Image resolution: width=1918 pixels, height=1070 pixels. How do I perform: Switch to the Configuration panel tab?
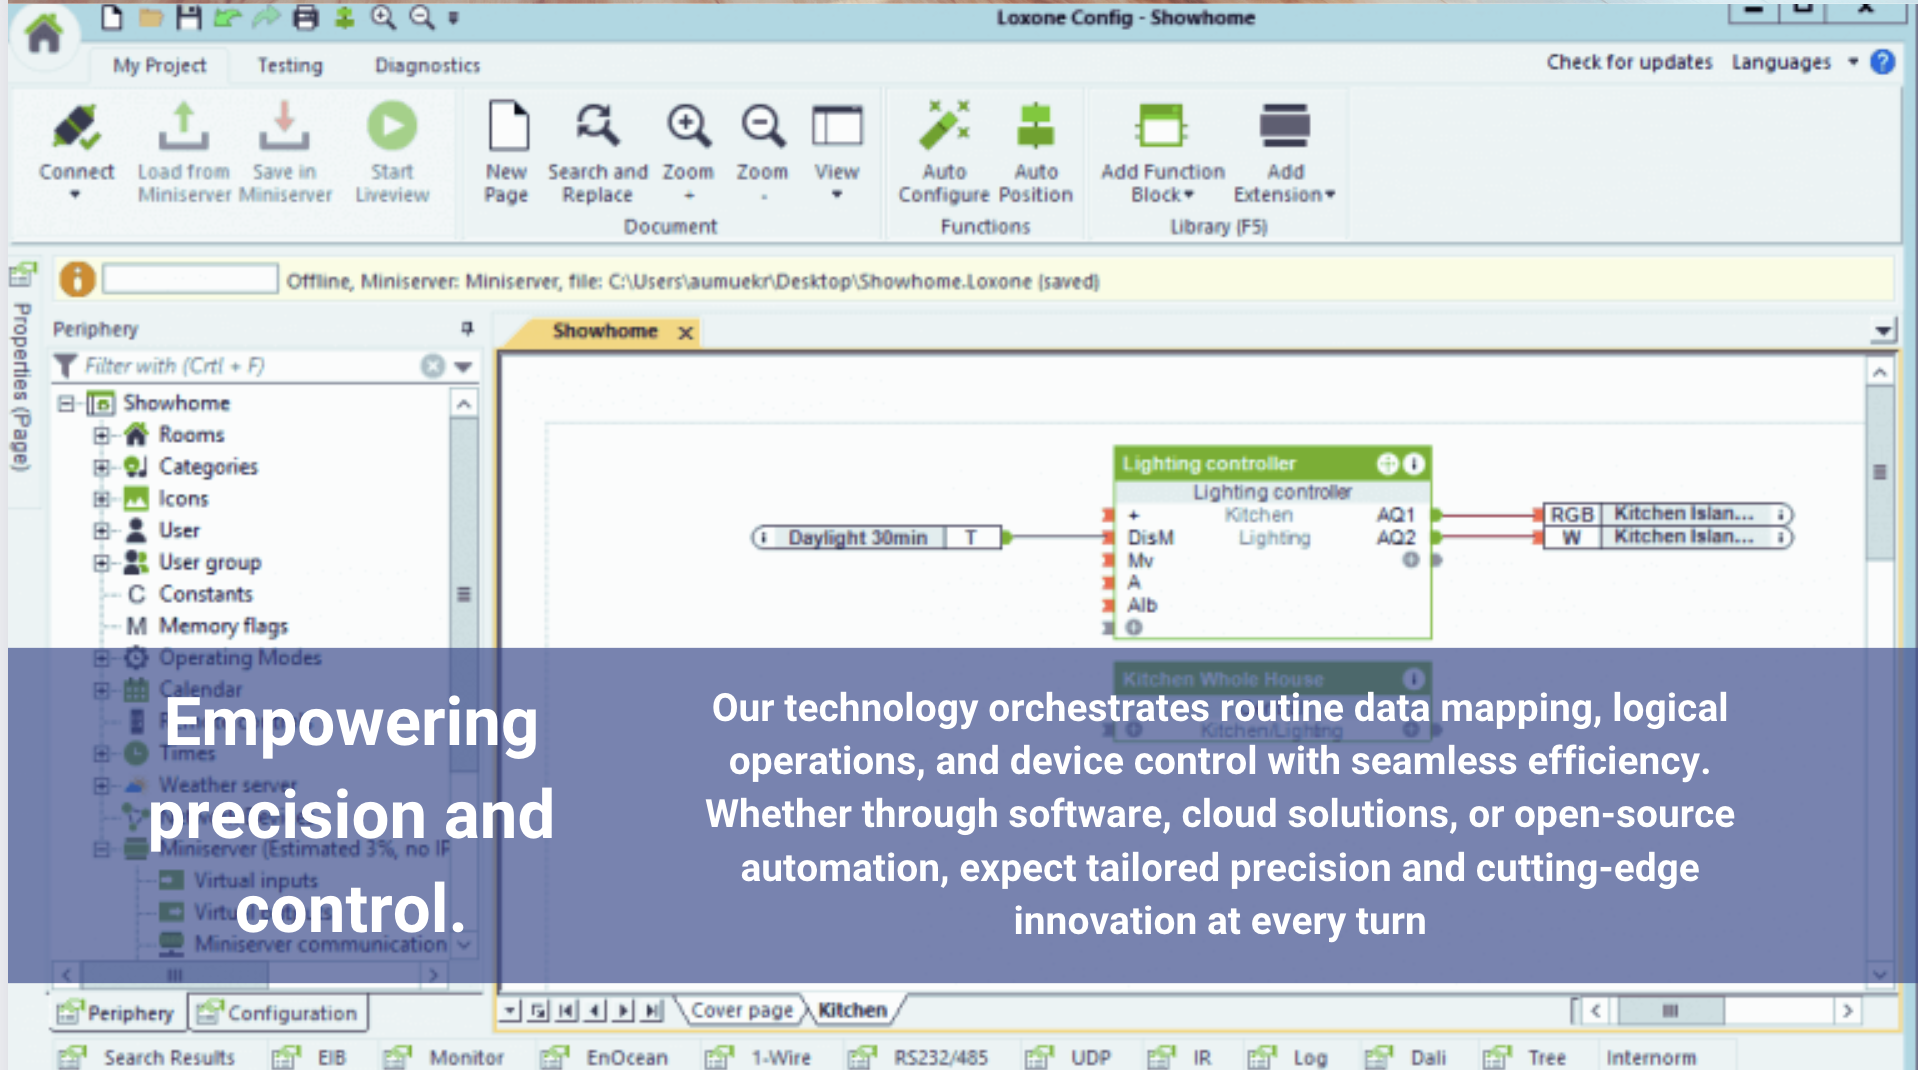[278, 1013]
